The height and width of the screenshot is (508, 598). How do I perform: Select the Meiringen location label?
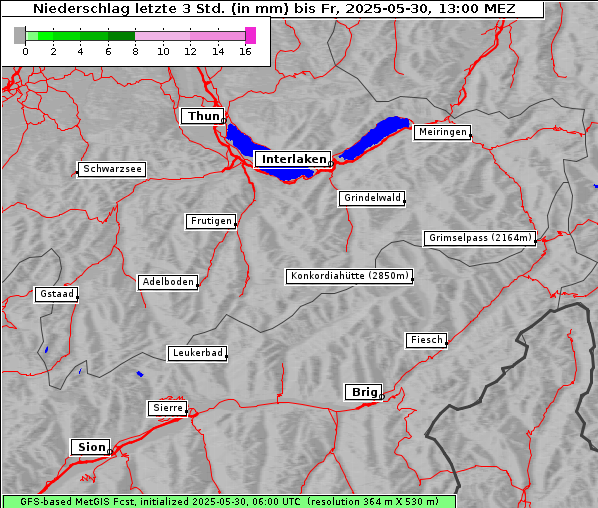coord(442,132)
